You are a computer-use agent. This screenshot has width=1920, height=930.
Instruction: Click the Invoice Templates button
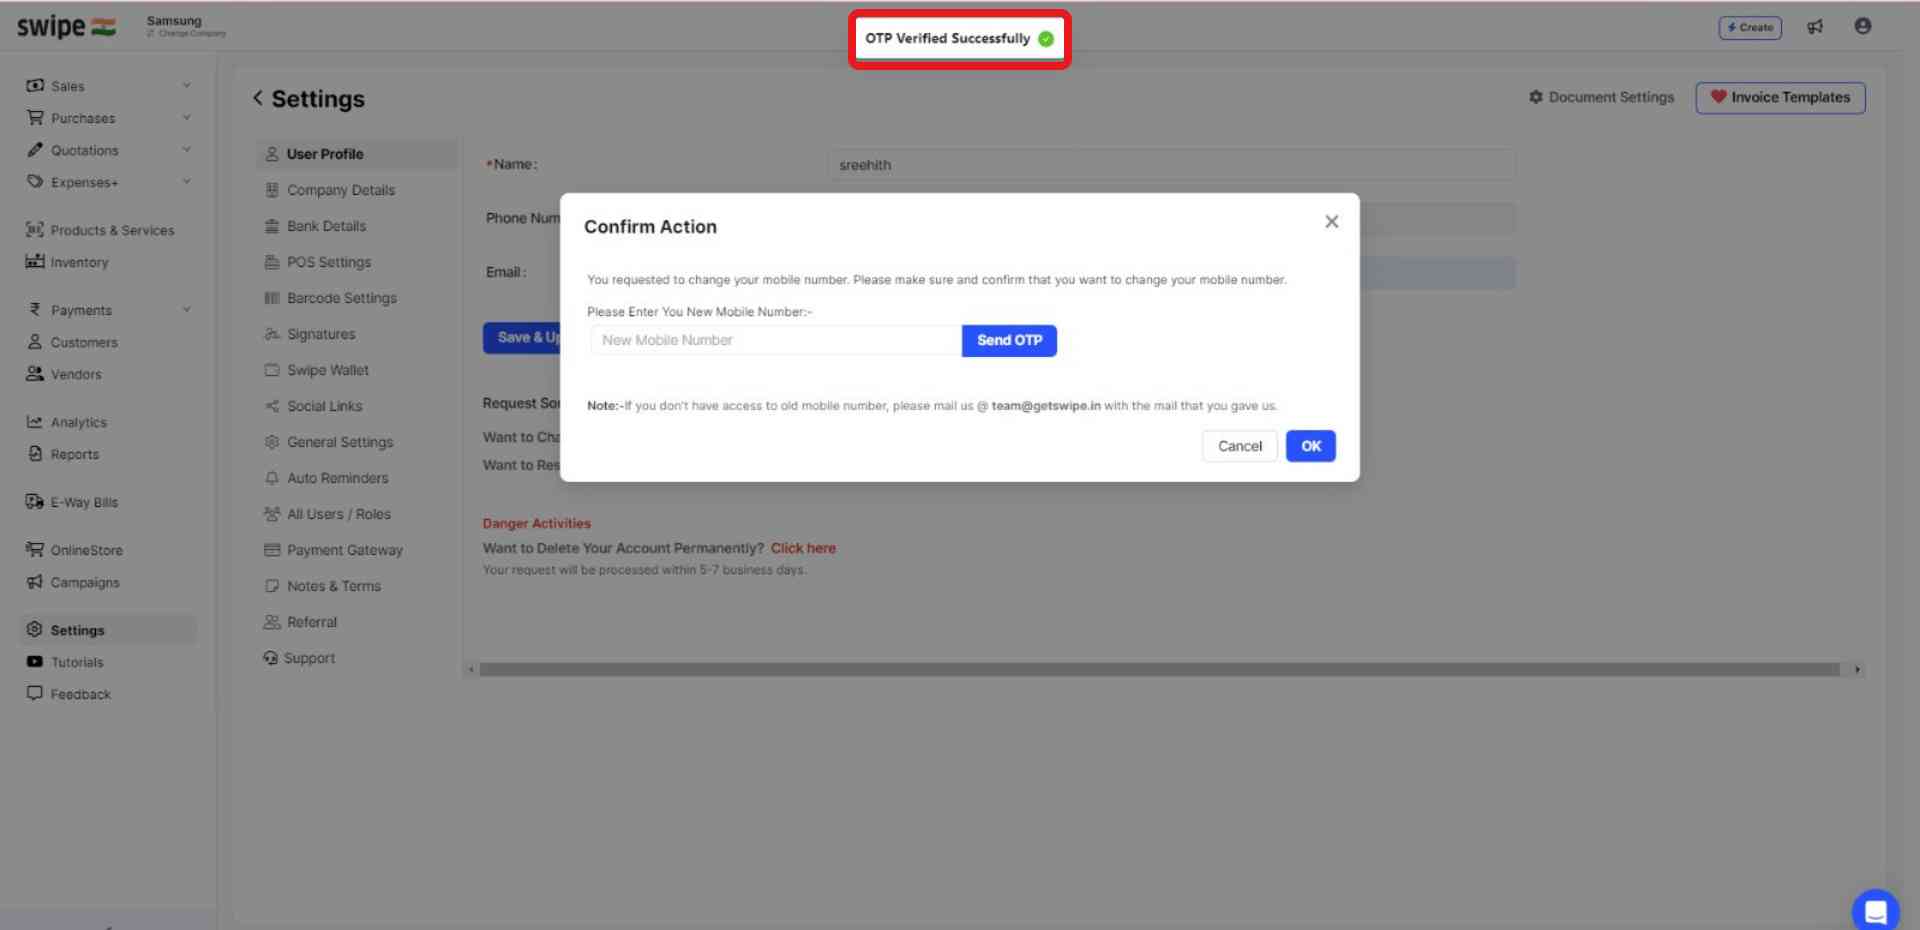tap(1780, 97)
